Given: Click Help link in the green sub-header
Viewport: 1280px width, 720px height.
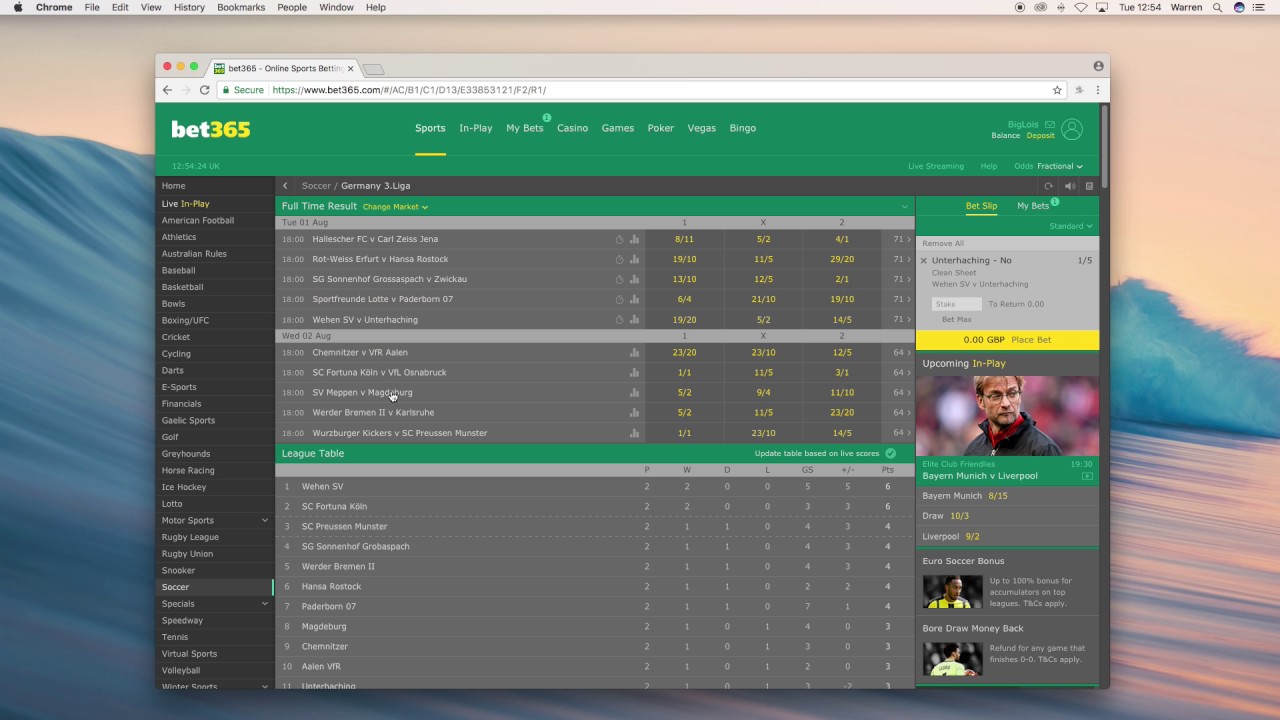Looking at the screenshot, I should pyautogui.click(x=989, y=166).
